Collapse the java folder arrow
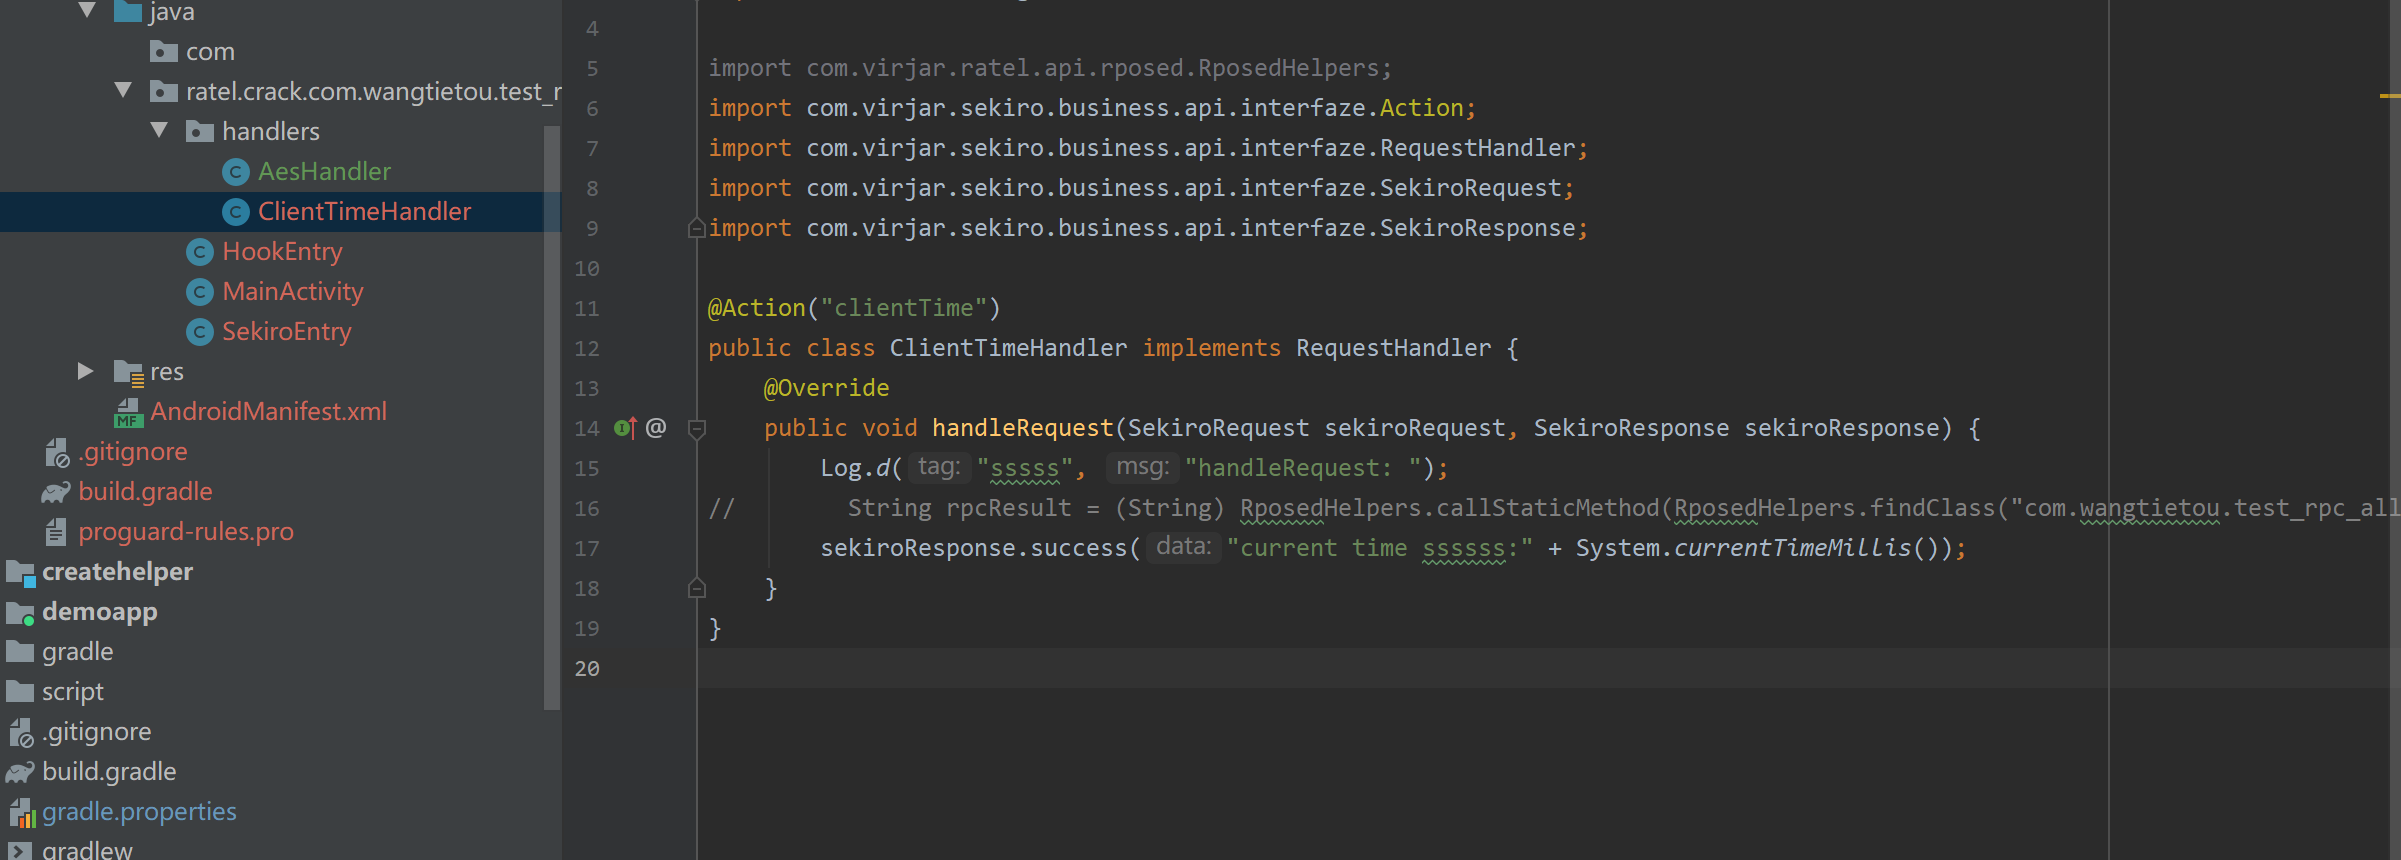This screenshot has width=2401, height=860. pos(87,11)
